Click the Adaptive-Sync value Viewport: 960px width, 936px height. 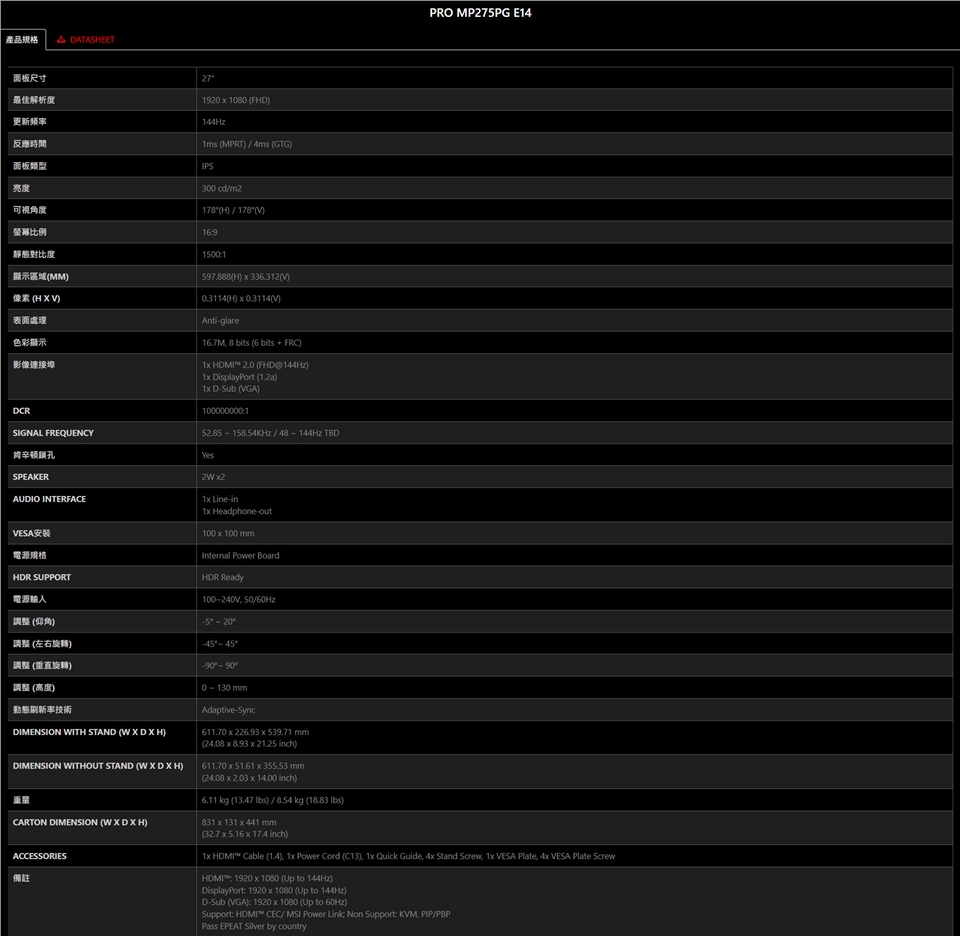pyautogui.click(x=228, y=709)
